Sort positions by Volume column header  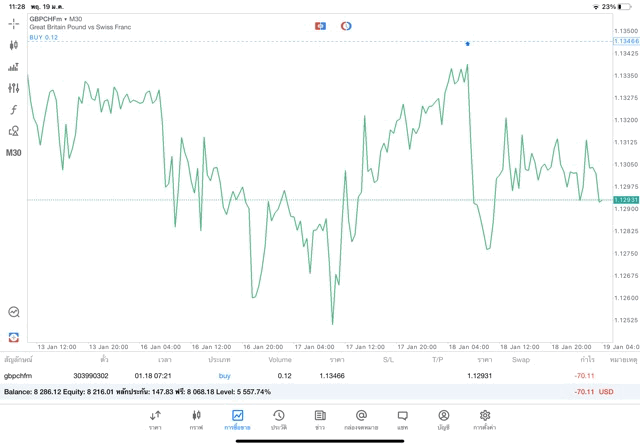[x=280, y=359]
